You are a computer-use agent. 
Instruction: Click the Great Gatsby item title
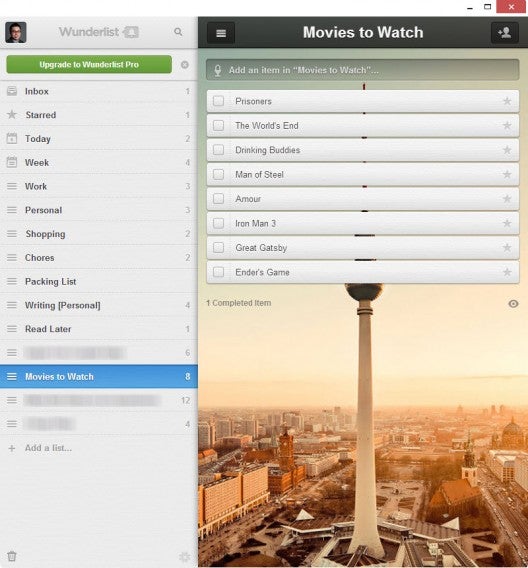[x=261, y=248]
